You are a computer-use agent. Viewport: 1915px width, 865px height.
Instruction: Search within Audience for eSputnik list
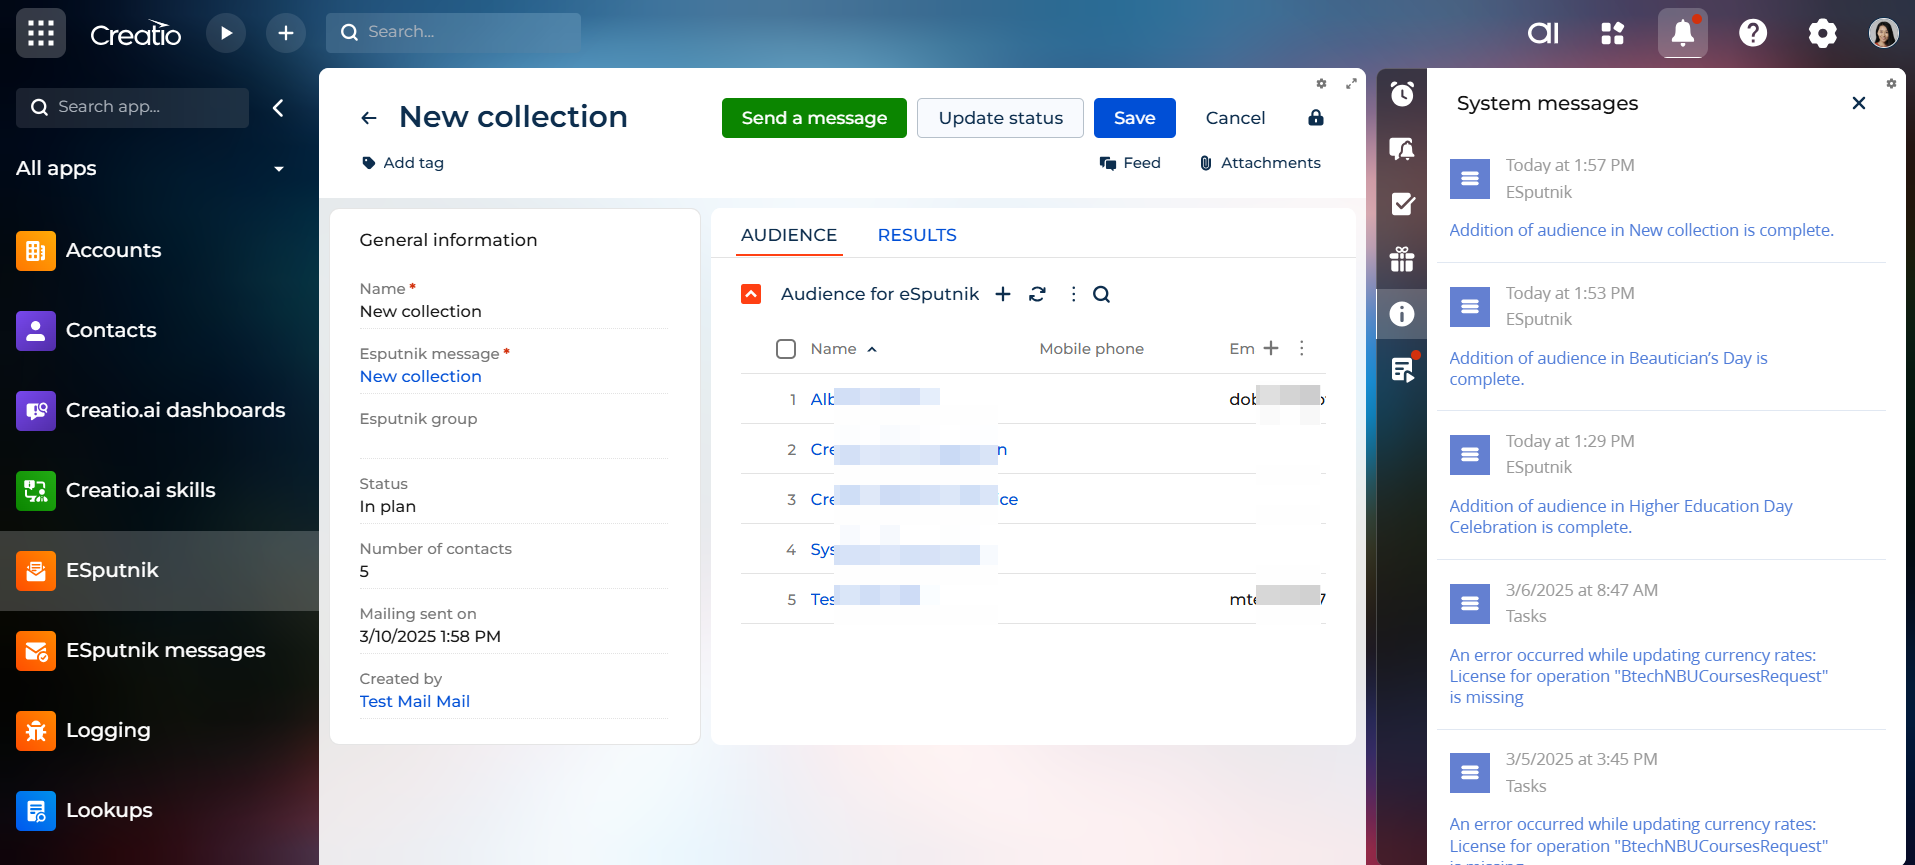[x=1101, y=294]
